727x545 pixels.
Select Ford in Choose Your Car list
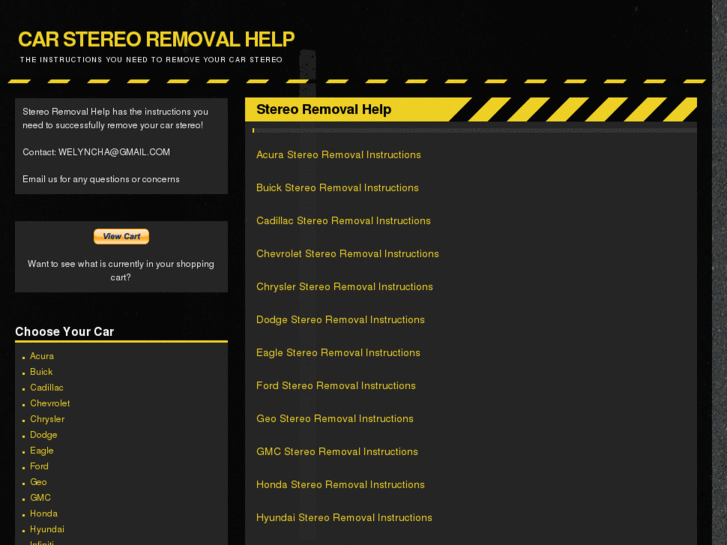39,466
